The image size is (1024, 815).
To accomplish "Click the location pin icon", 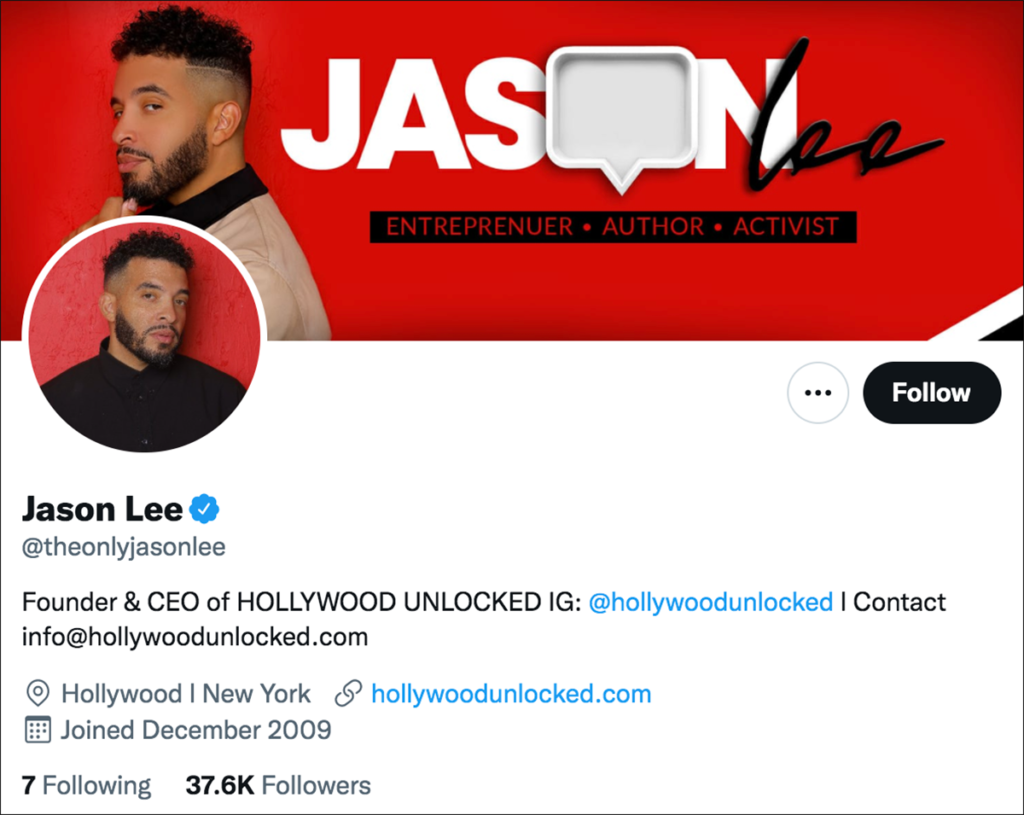I will [x=38, y=694].
